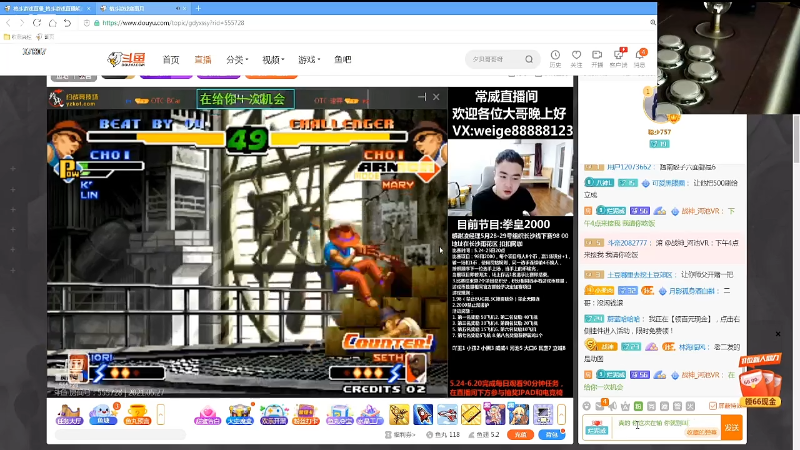Expand the gift list chevron

pos(562,414)
